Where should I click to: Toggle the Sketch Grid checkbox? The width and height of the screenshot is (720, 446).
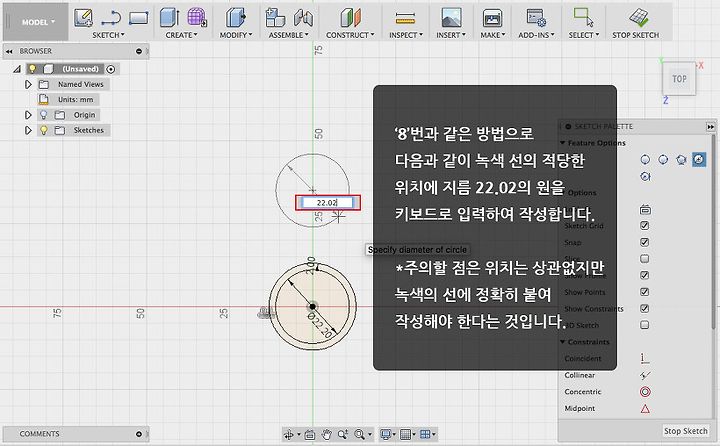(x=645, y=226)
